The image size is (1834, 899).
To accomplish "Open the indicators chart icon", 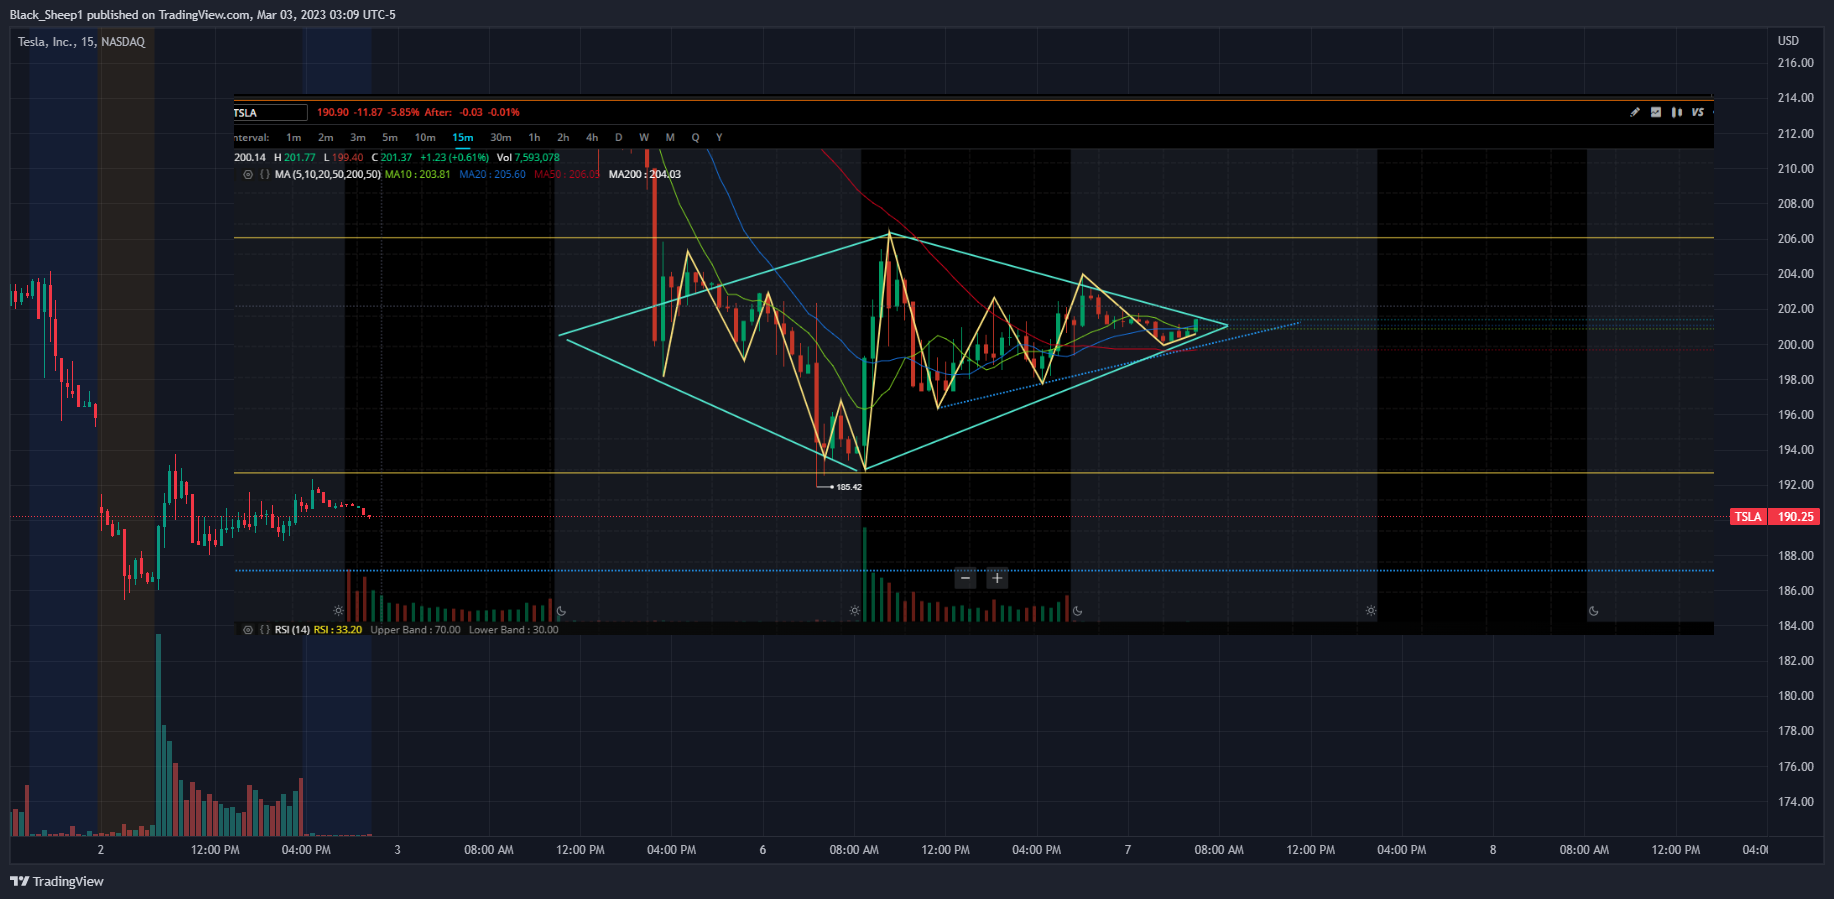I will tap(1656, 112).
